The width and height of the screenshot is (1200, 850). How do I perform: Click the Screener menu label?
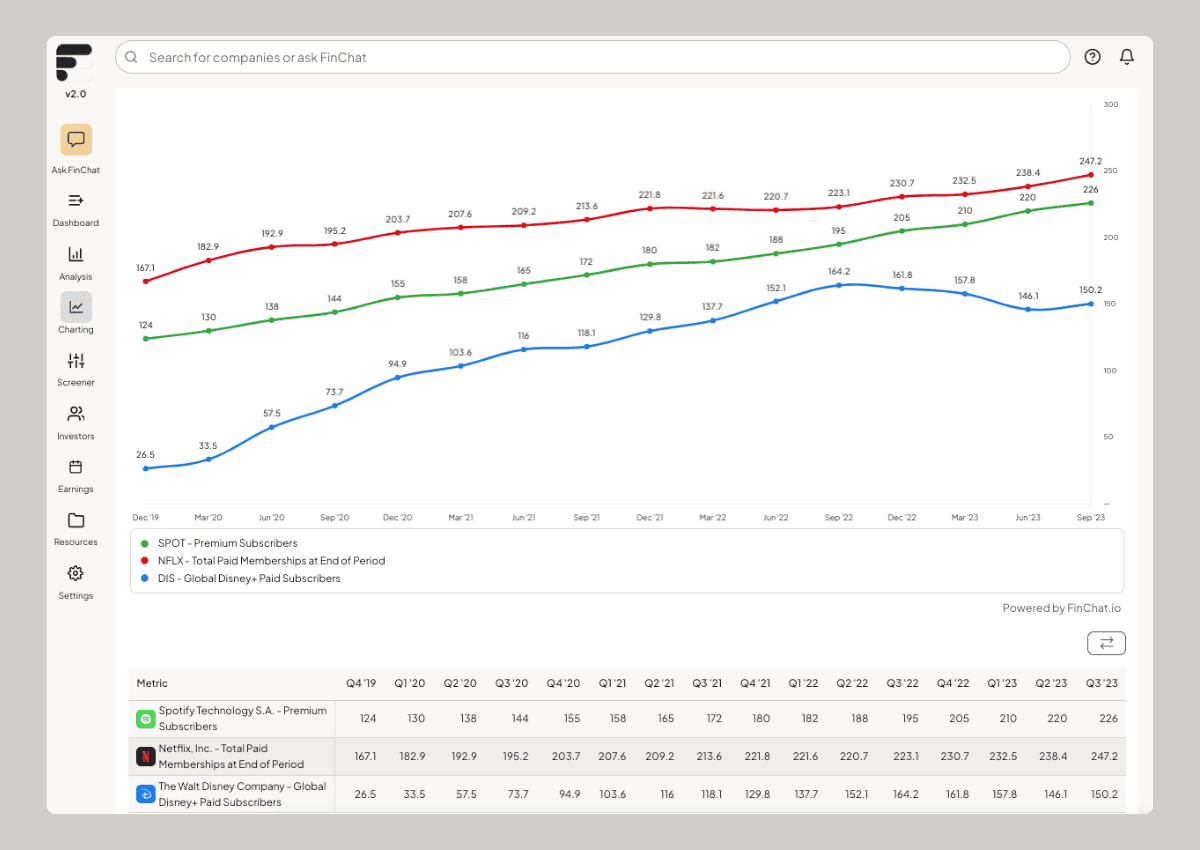click(x=76, y=383)
